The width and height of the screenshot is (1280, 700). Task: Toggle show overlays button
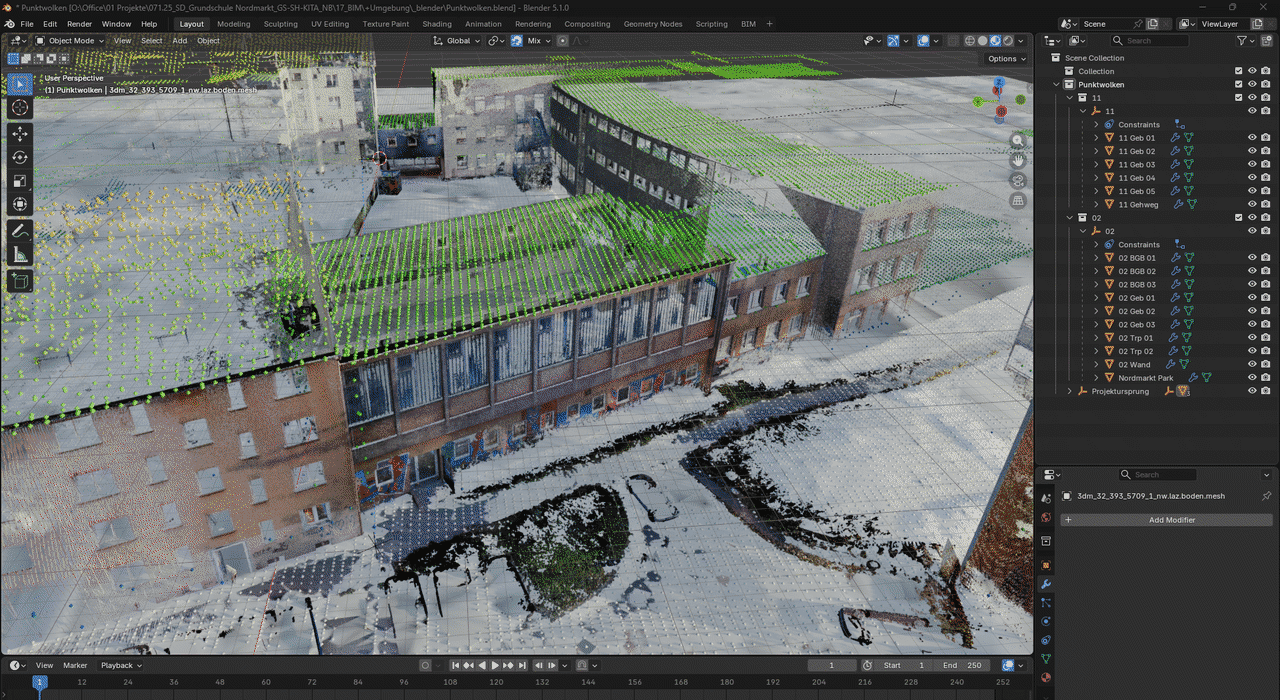(922, 41)
